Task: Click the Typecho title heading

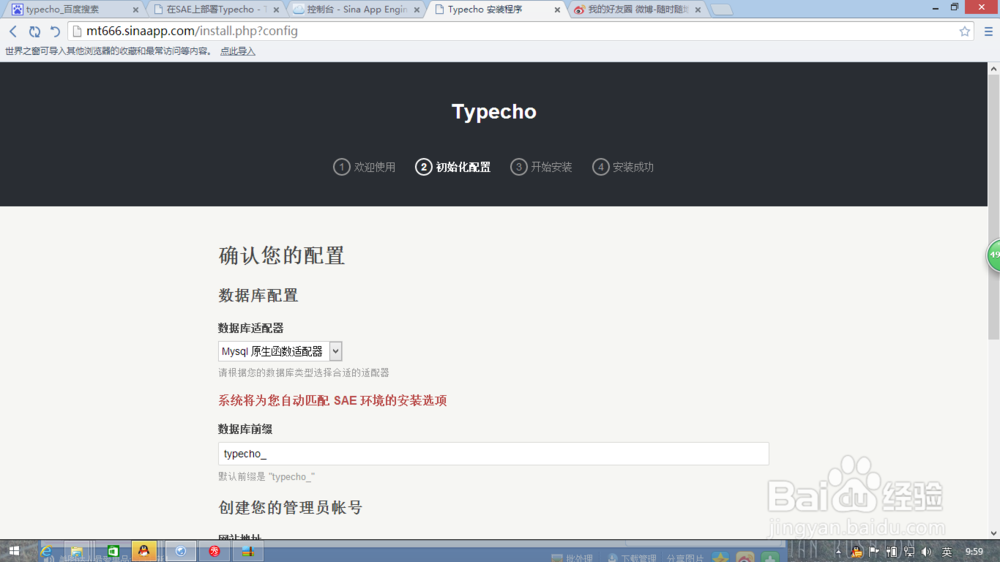Action: pos(494,112)
